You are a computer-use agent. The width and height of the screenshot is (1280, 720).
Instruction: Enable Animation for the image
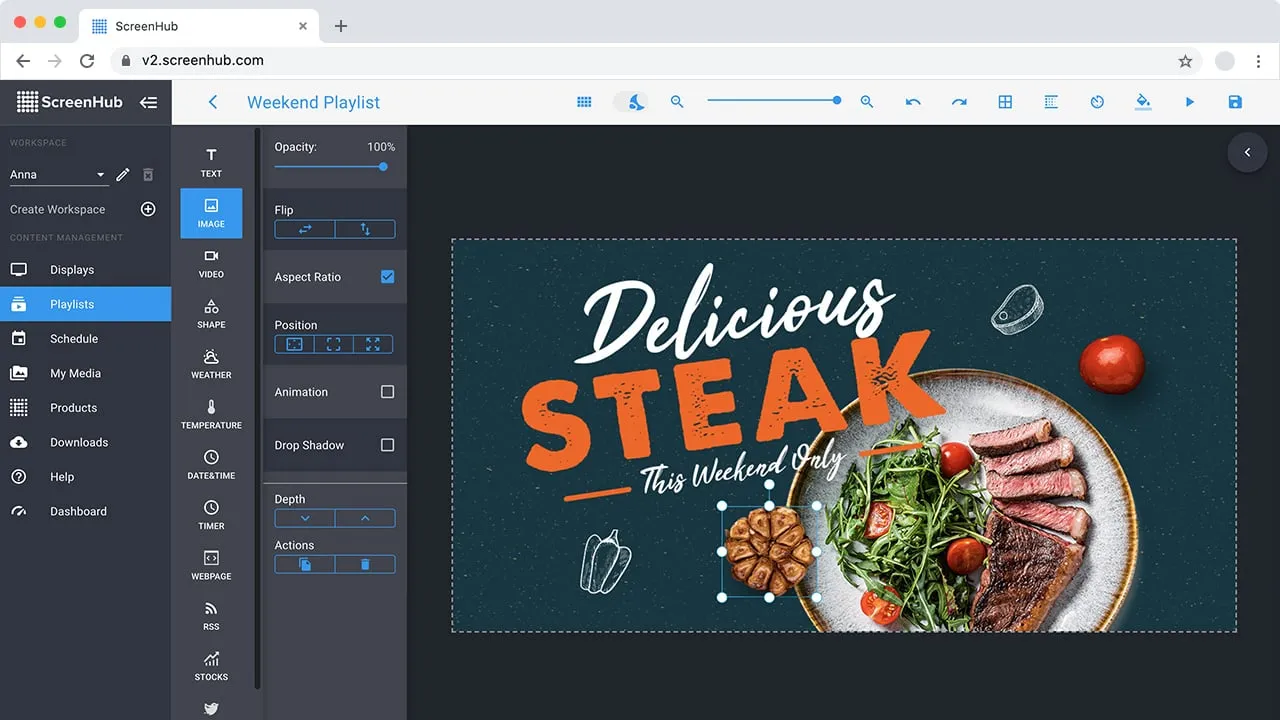(x=387, y=392)
